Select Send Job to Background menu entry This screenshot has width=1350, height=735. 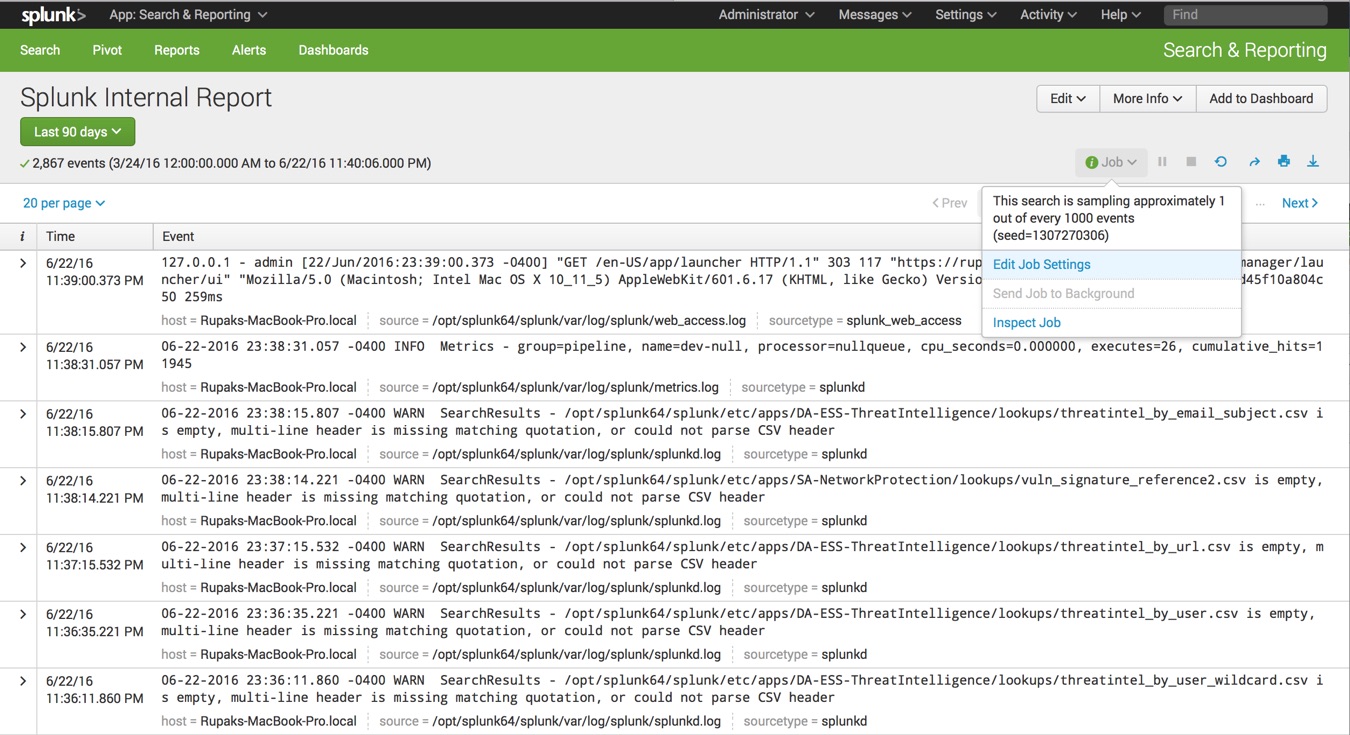pos(1111,294)
